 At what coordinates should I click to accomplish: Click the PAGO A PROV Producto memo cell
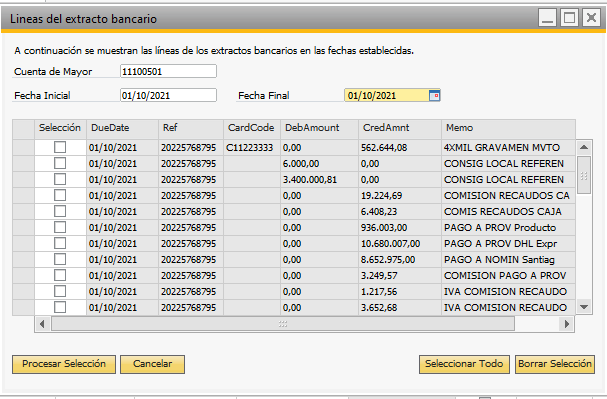(x=508, y=228)
